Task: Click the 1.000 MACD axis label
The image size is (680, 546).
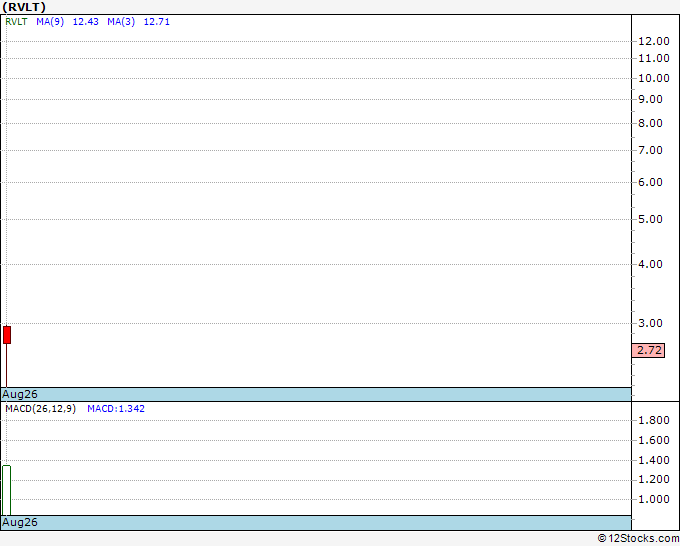Action: (654, 499)
